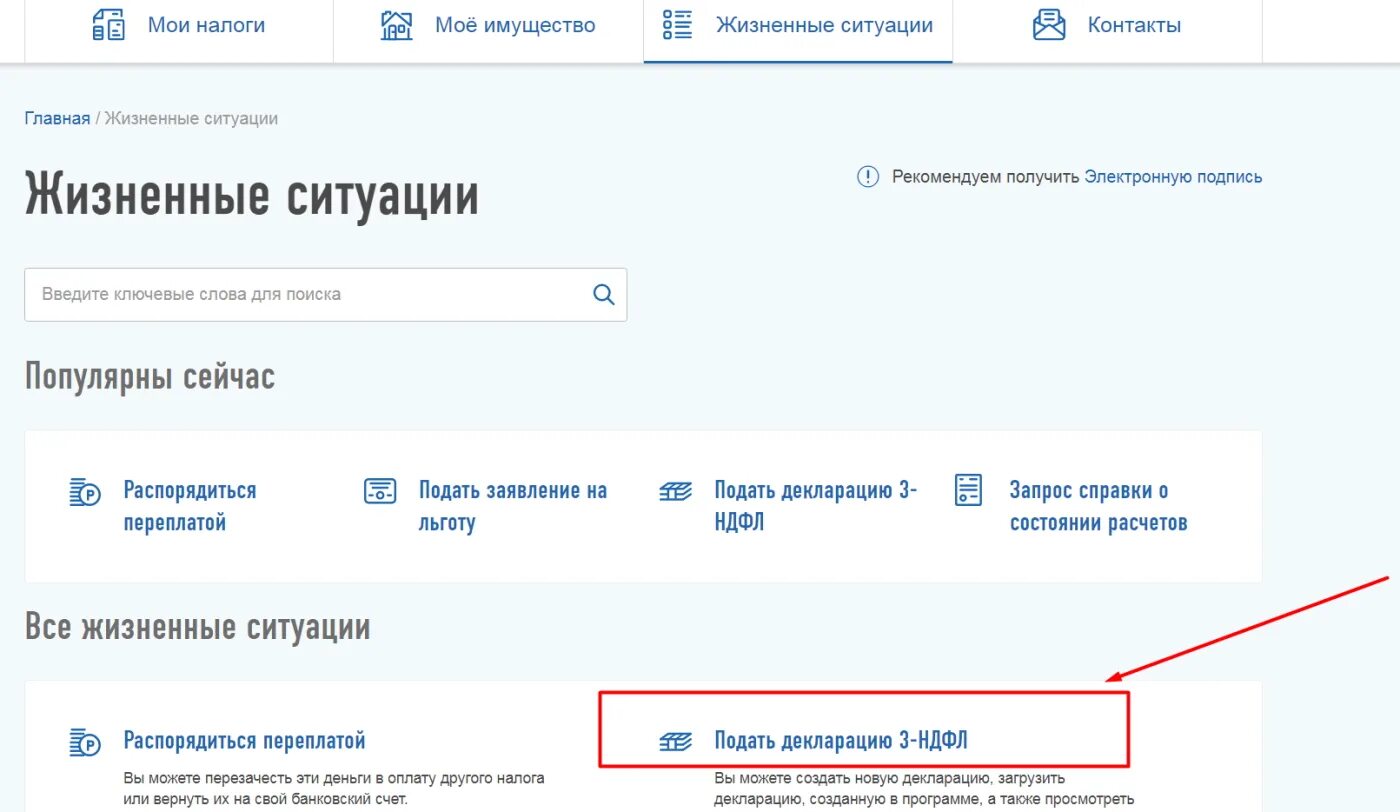Open popular Подать декларацию 3-НДФЛ link
This screenshot has height=812, width=1400.
[815, 506]
